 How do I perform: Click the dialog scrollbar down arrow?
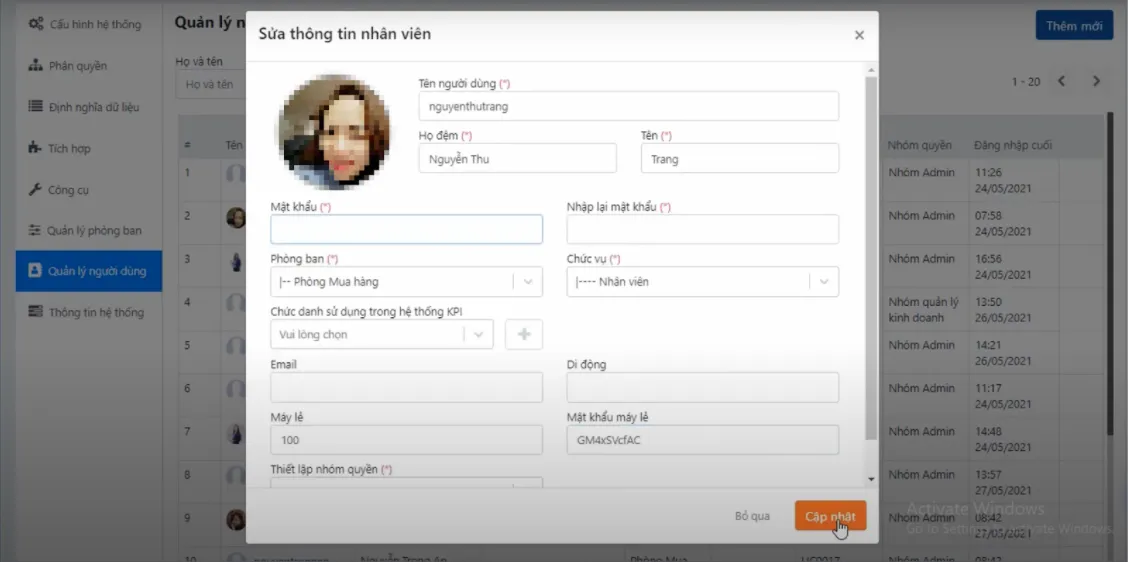coord(870,479)
